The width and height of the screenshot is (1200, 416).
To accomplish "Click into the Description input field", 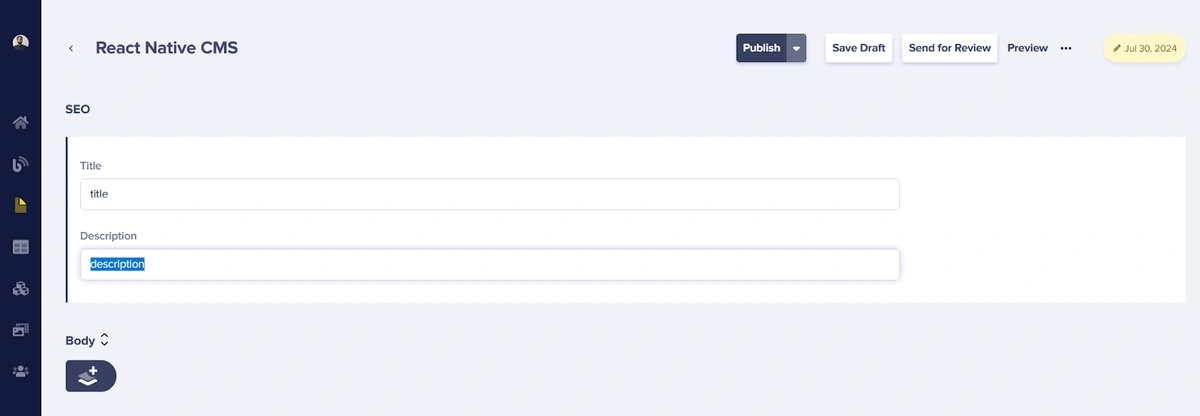I will (x=490, y=264).
